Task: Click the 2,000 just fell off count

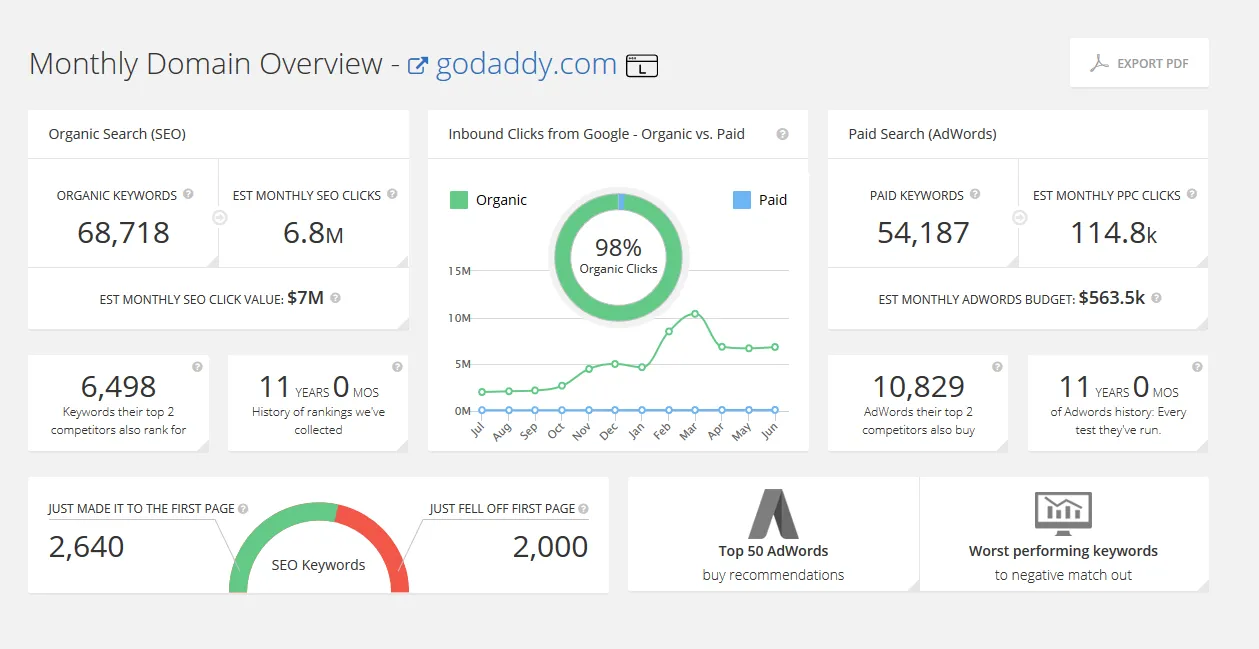Action: (x=550, y=547)
